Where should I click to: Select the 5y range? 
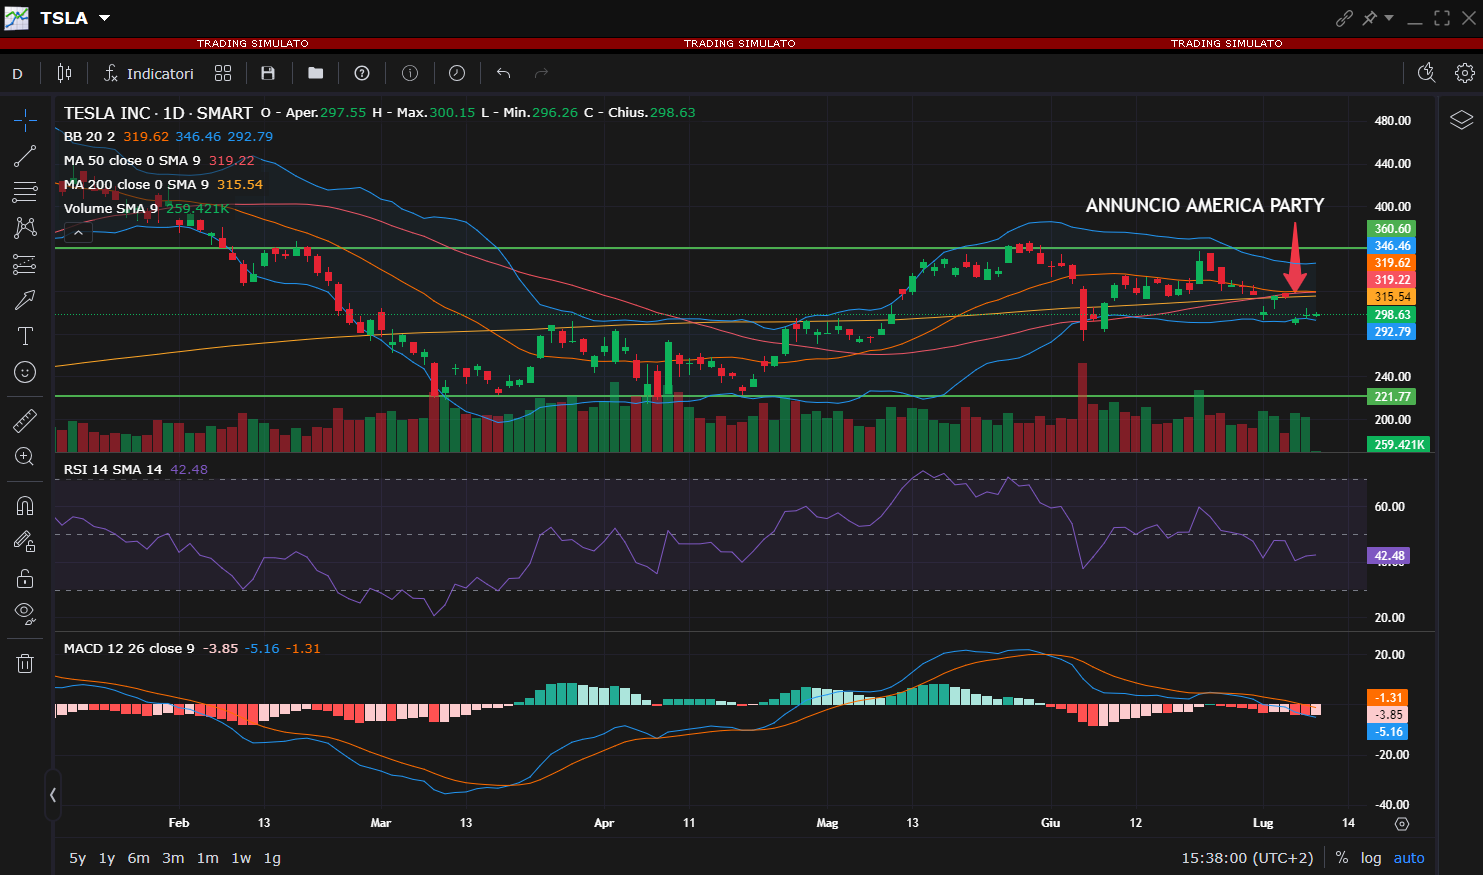click(77, 858)
